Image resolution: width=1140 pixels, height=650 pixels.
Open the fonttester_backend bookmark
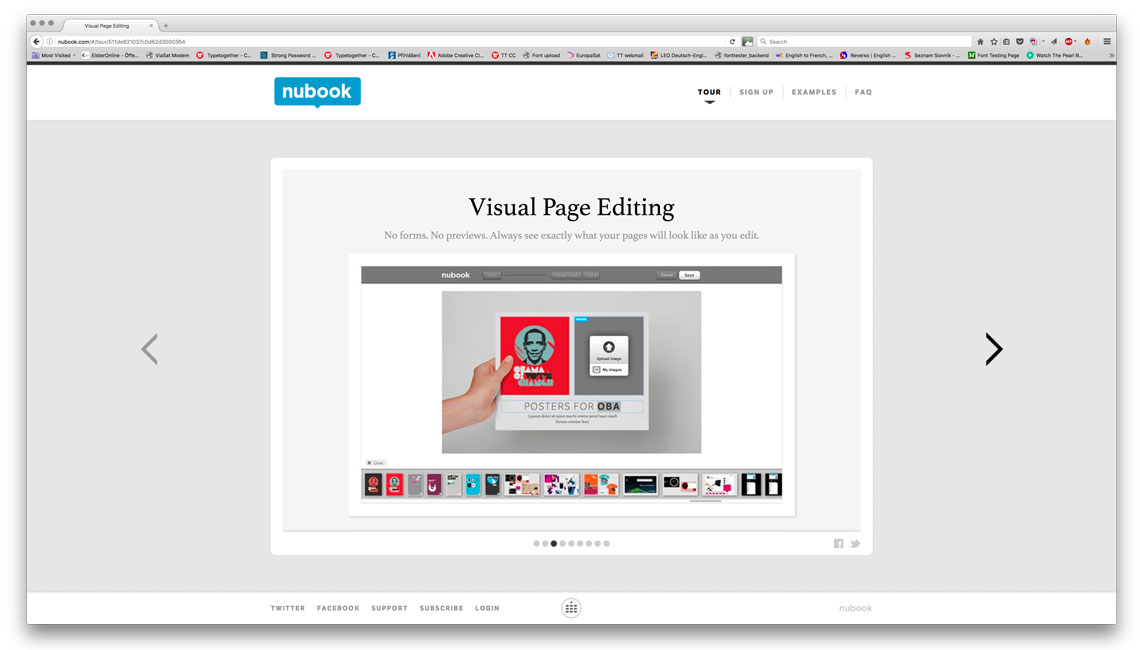tap(742, 55)
